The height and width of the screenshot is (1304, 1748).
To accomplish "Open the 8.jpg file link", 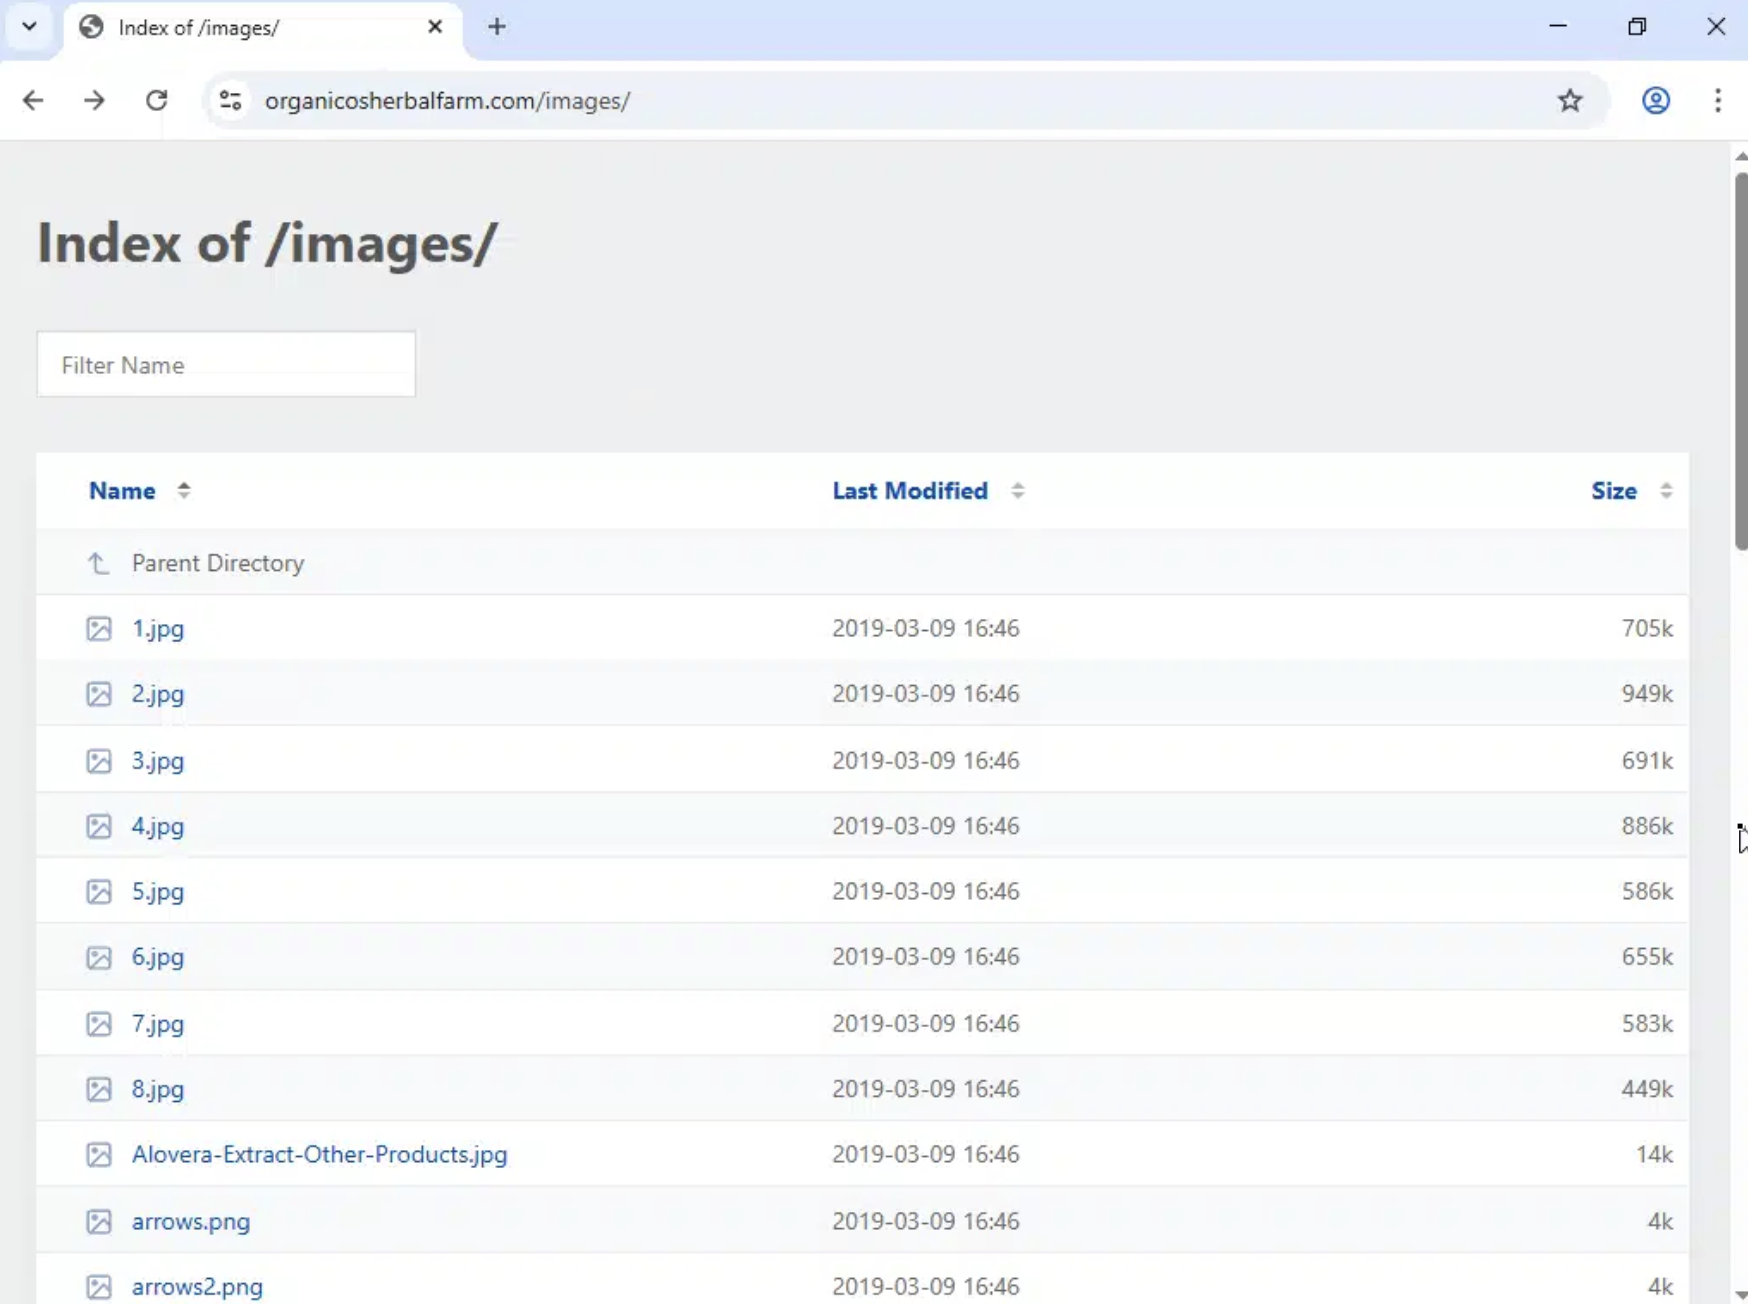I will 158,1089.
